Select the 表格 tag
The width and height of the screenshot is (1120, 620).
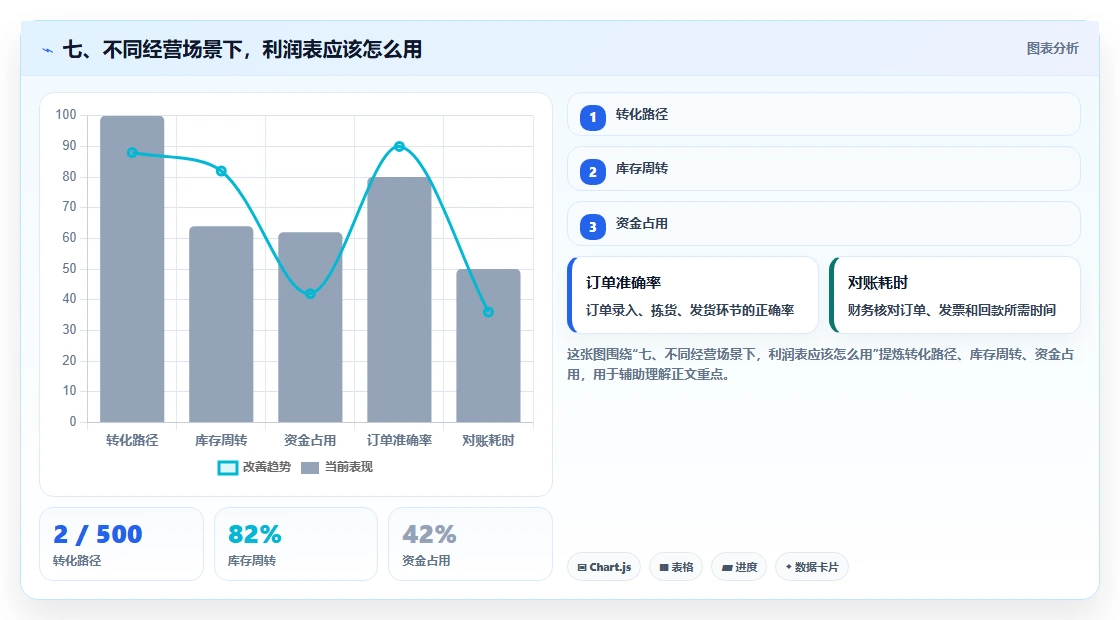(x=676, y=567)
